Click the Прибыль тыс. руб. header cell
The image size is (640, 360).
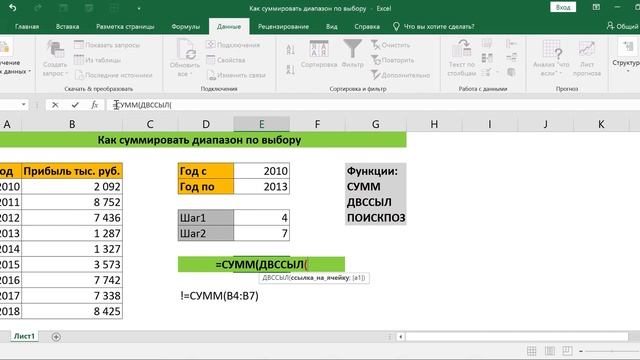point(72,171)
